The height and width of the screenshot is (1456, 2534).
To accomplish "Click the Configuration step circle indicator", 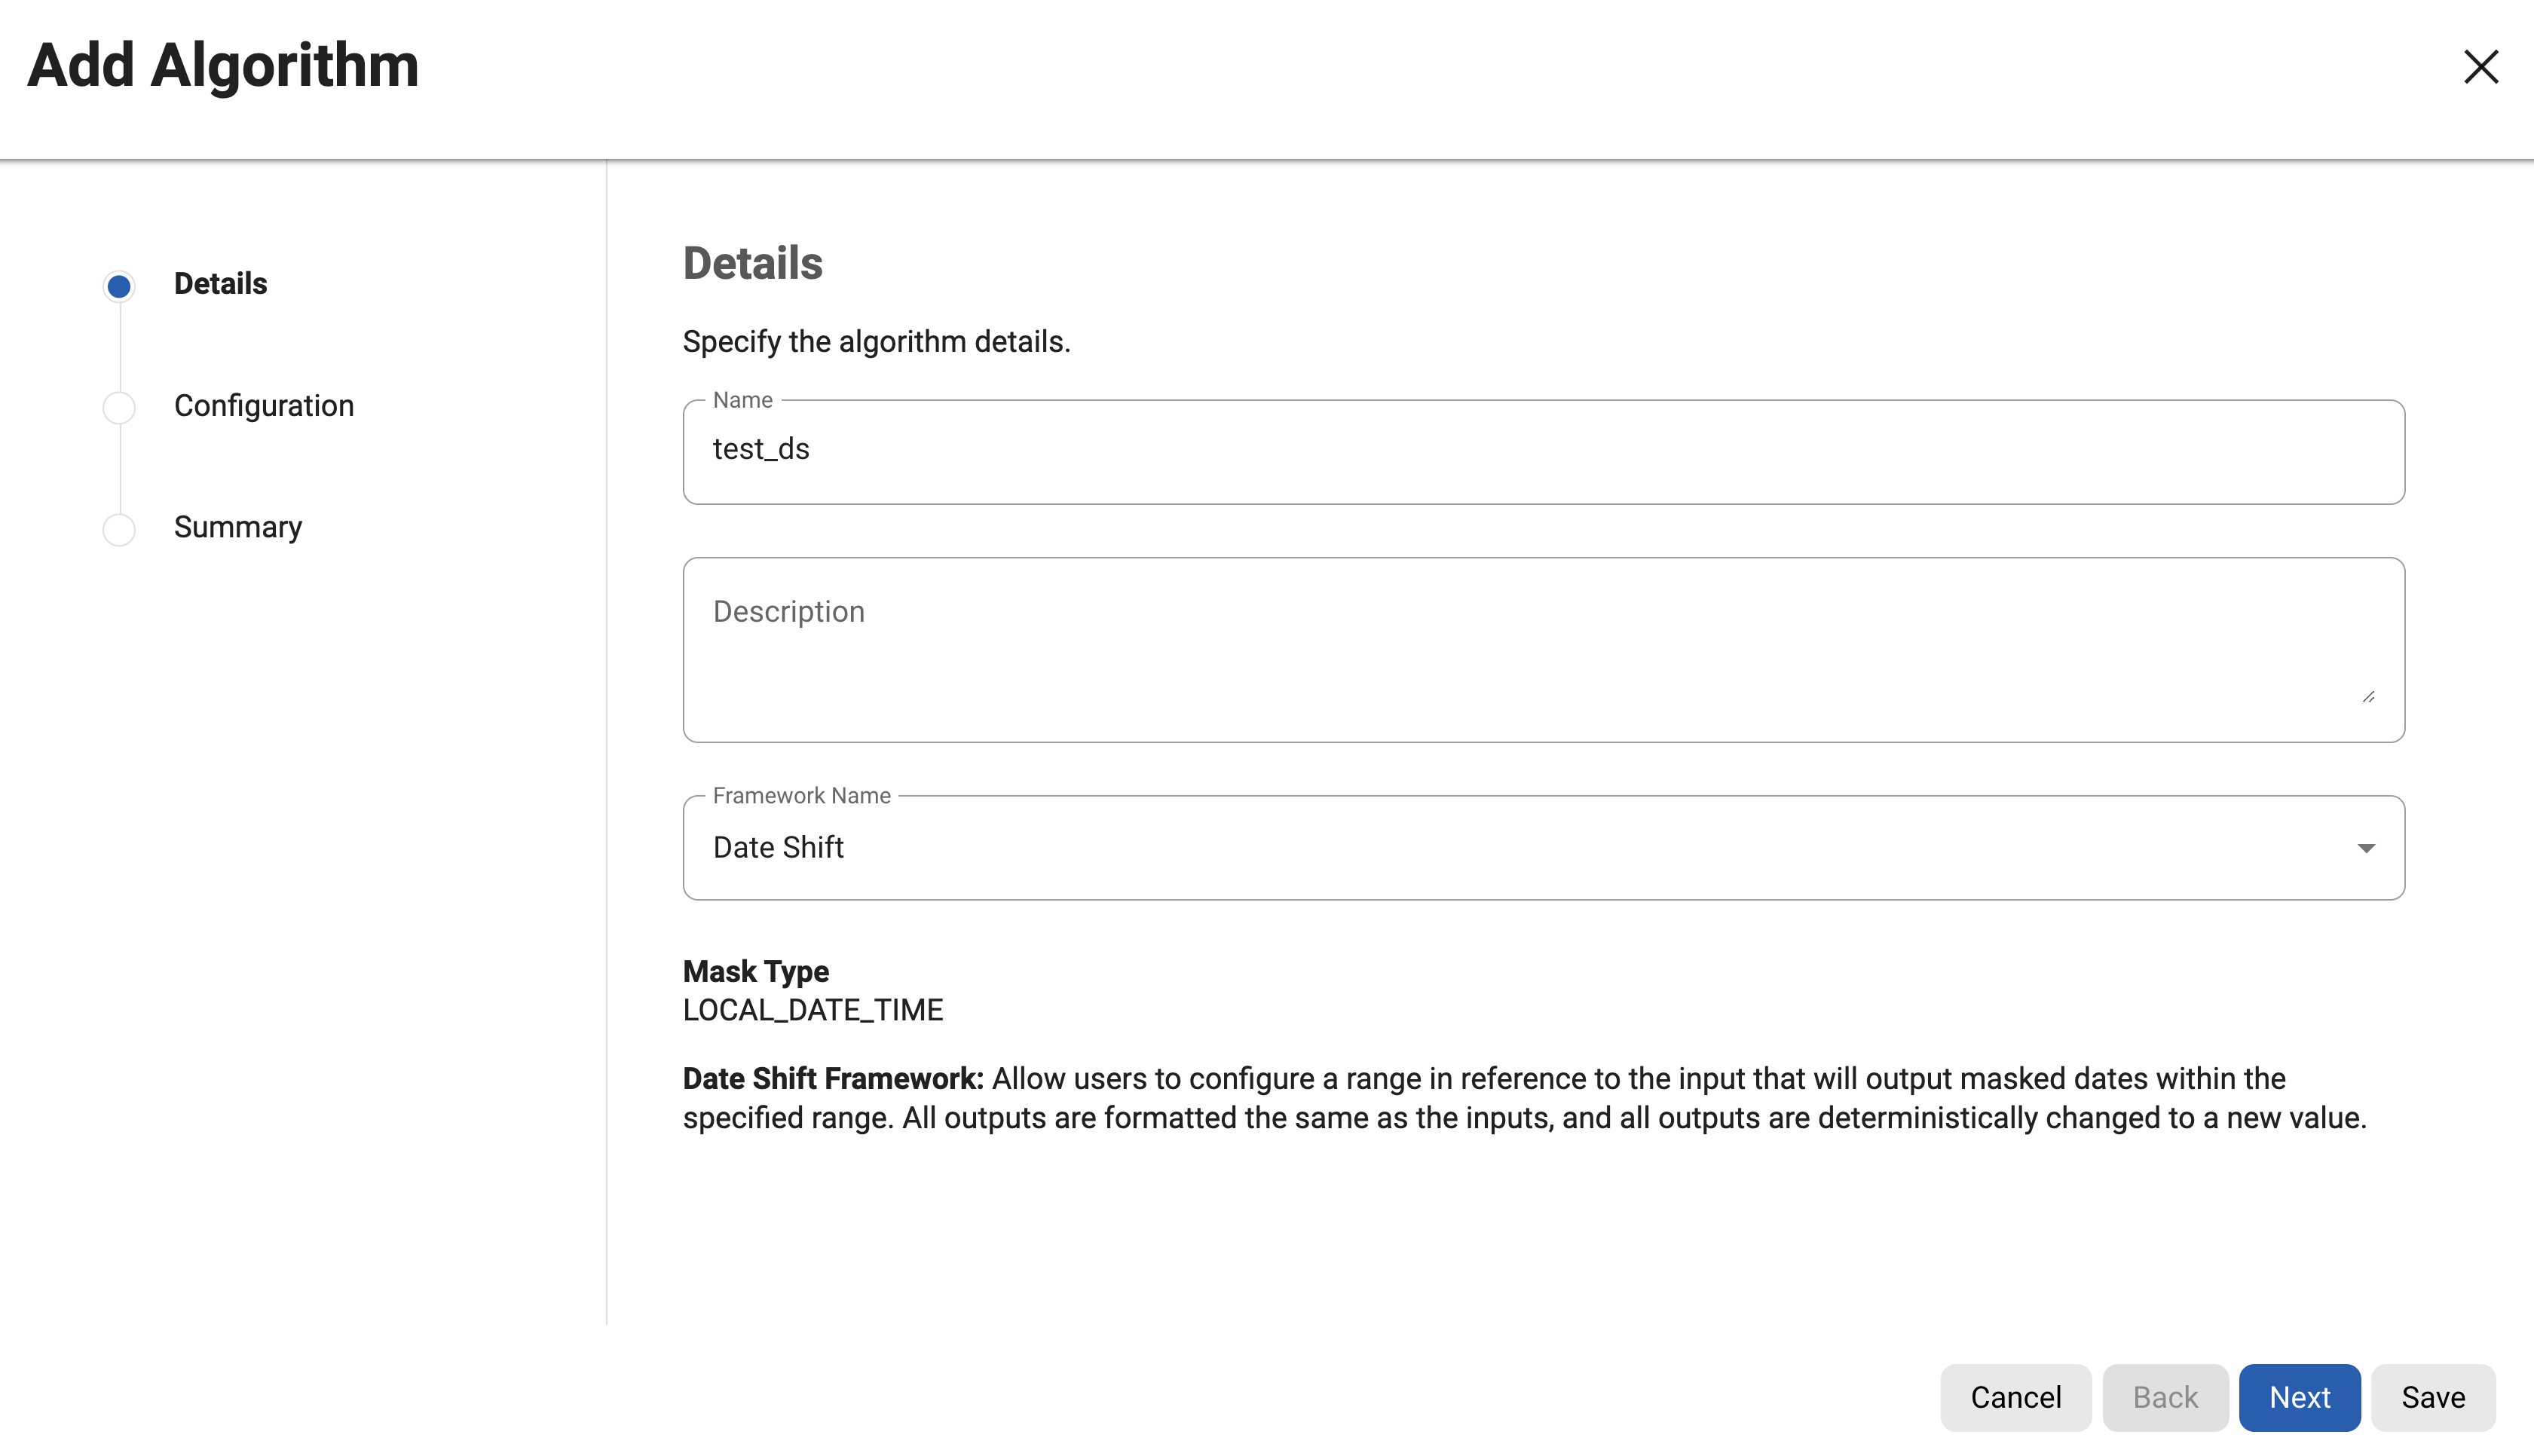I will click(119, 407).
